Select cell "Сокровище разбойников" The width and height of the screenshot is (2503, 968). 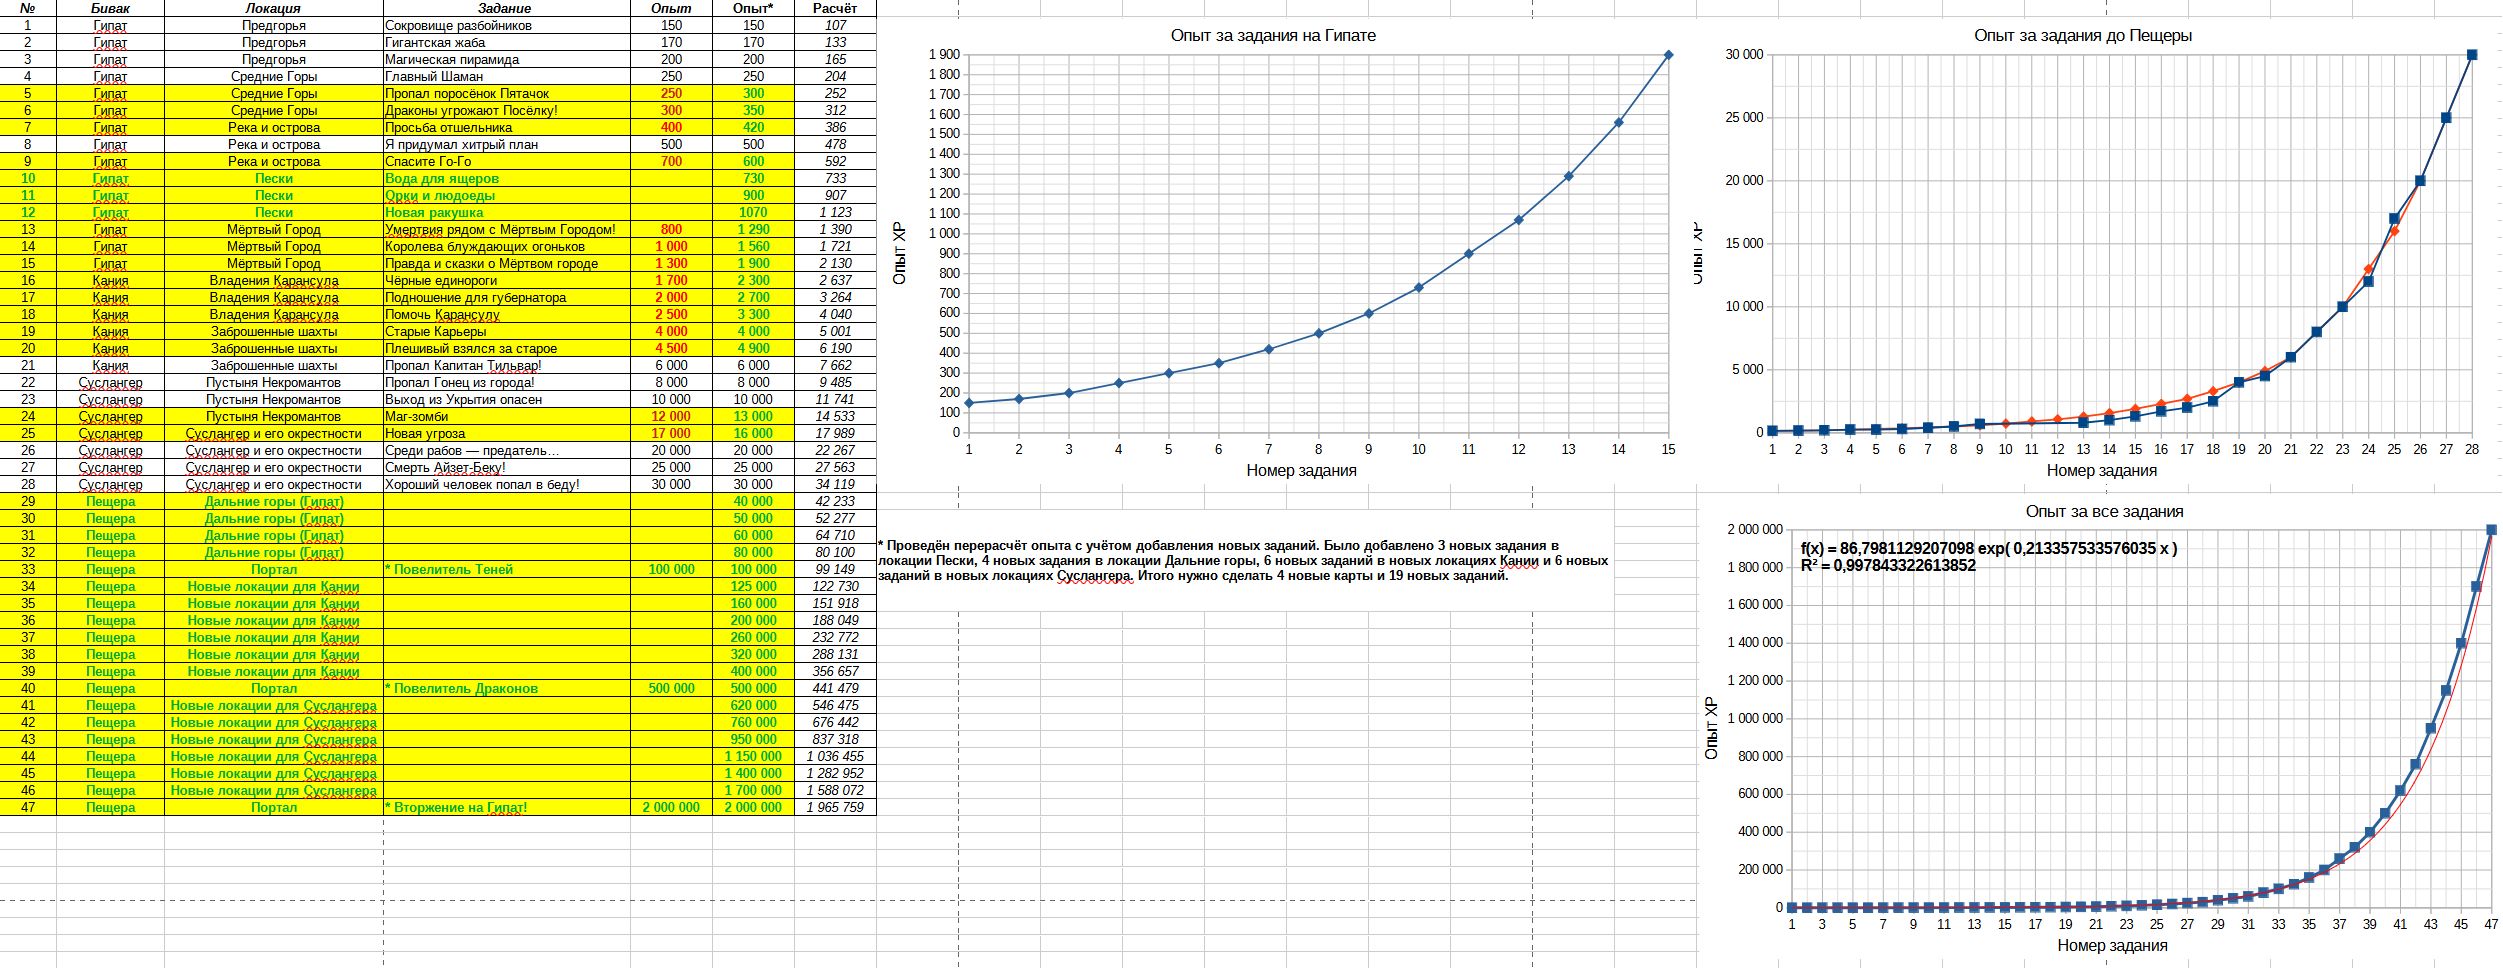pos(459,25)
